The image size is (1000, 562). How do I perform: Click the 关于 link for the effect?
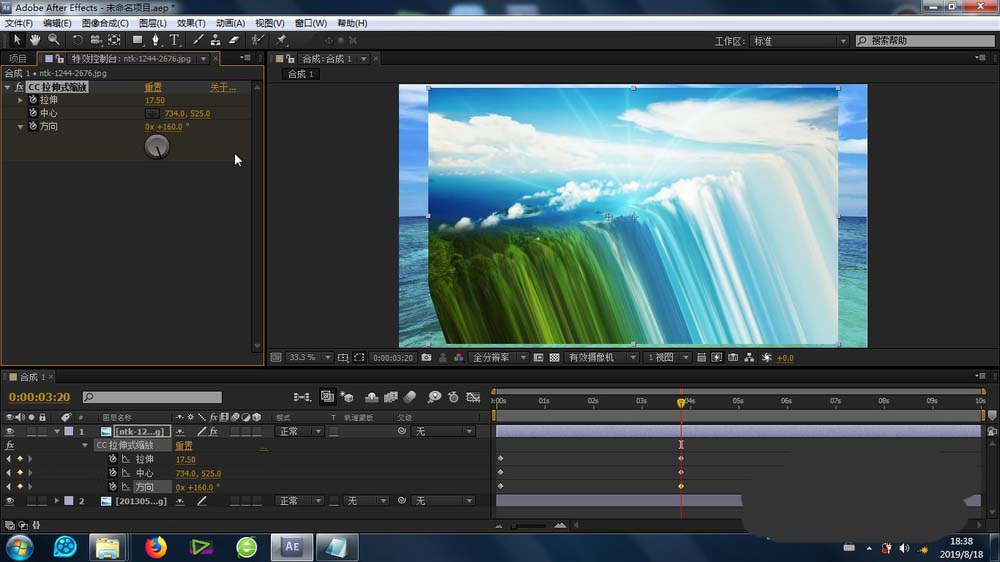(x=220, y=88)
